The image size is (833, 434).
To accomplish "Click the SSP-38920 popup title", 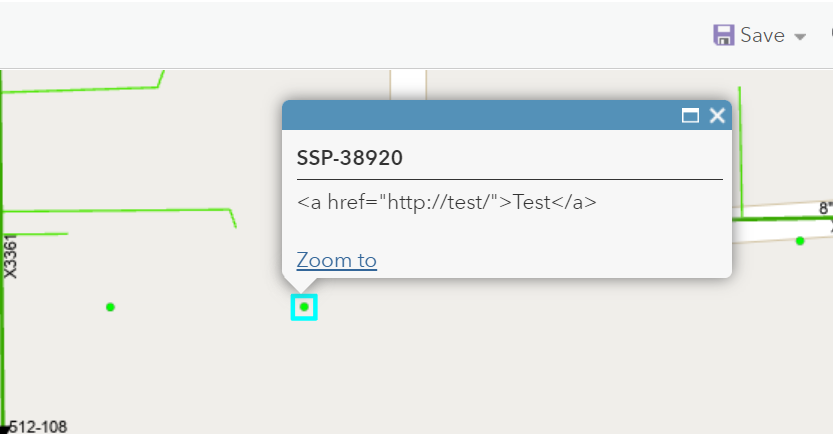I will pyautogui.click(x=350, y=158).
